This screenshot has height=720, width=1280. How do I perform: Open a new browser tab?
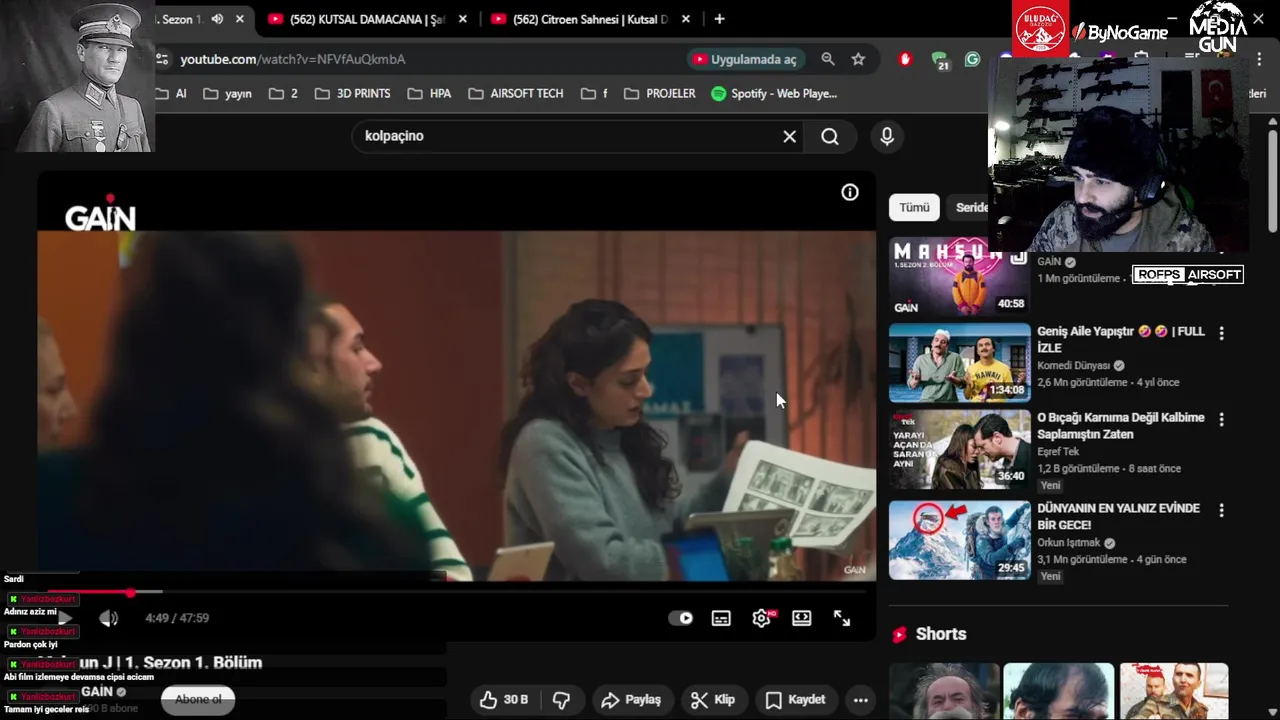click(x=719, y=19)
